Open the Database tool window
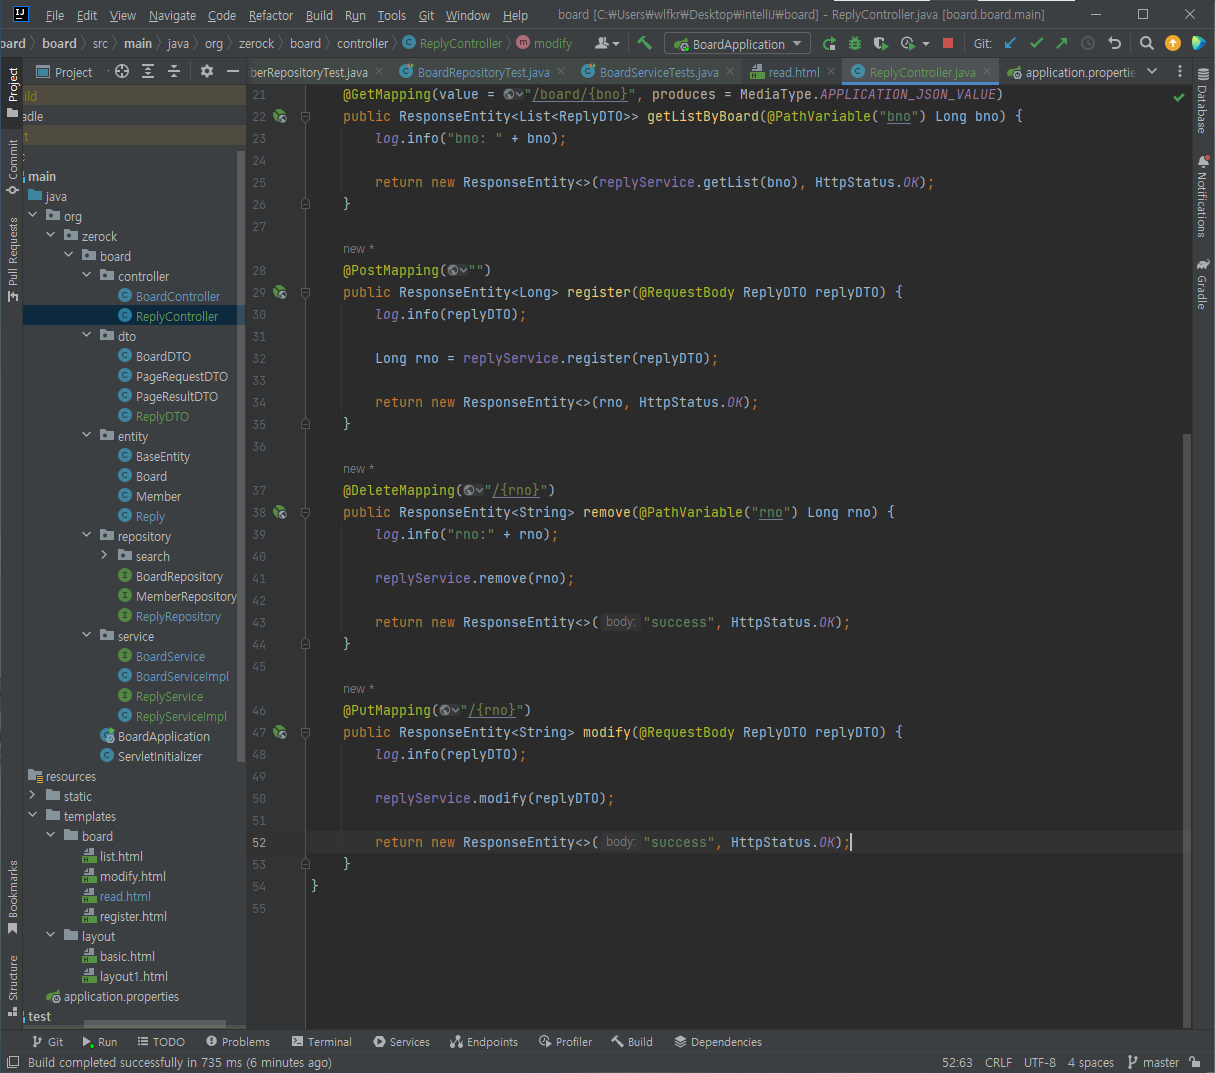 [1202, 102]
